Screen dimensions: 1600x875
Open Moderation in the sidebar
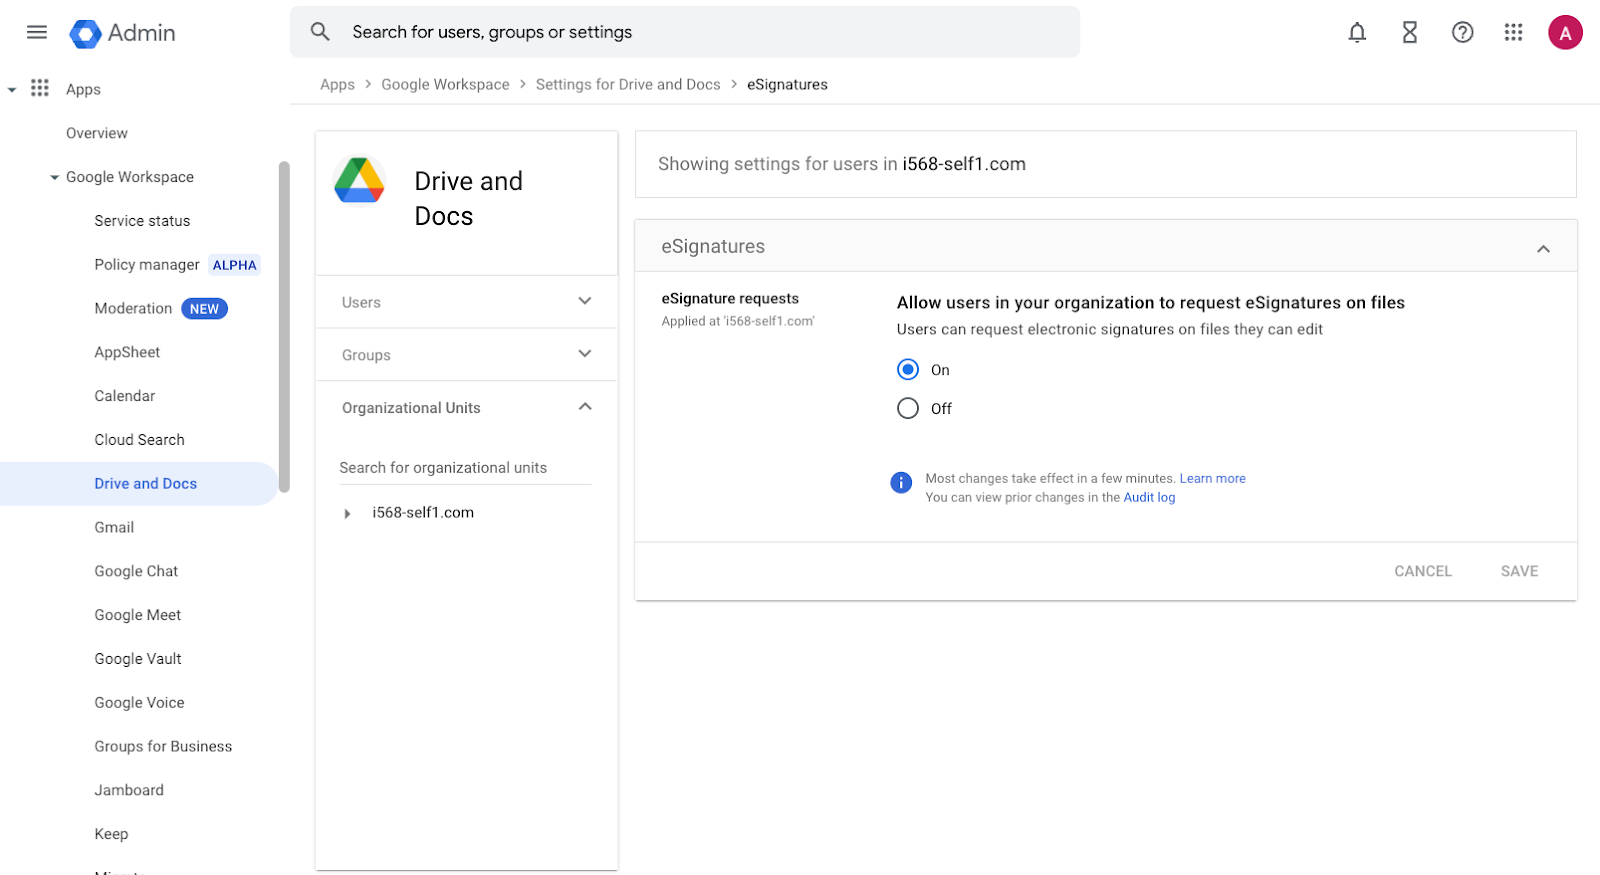133,309
